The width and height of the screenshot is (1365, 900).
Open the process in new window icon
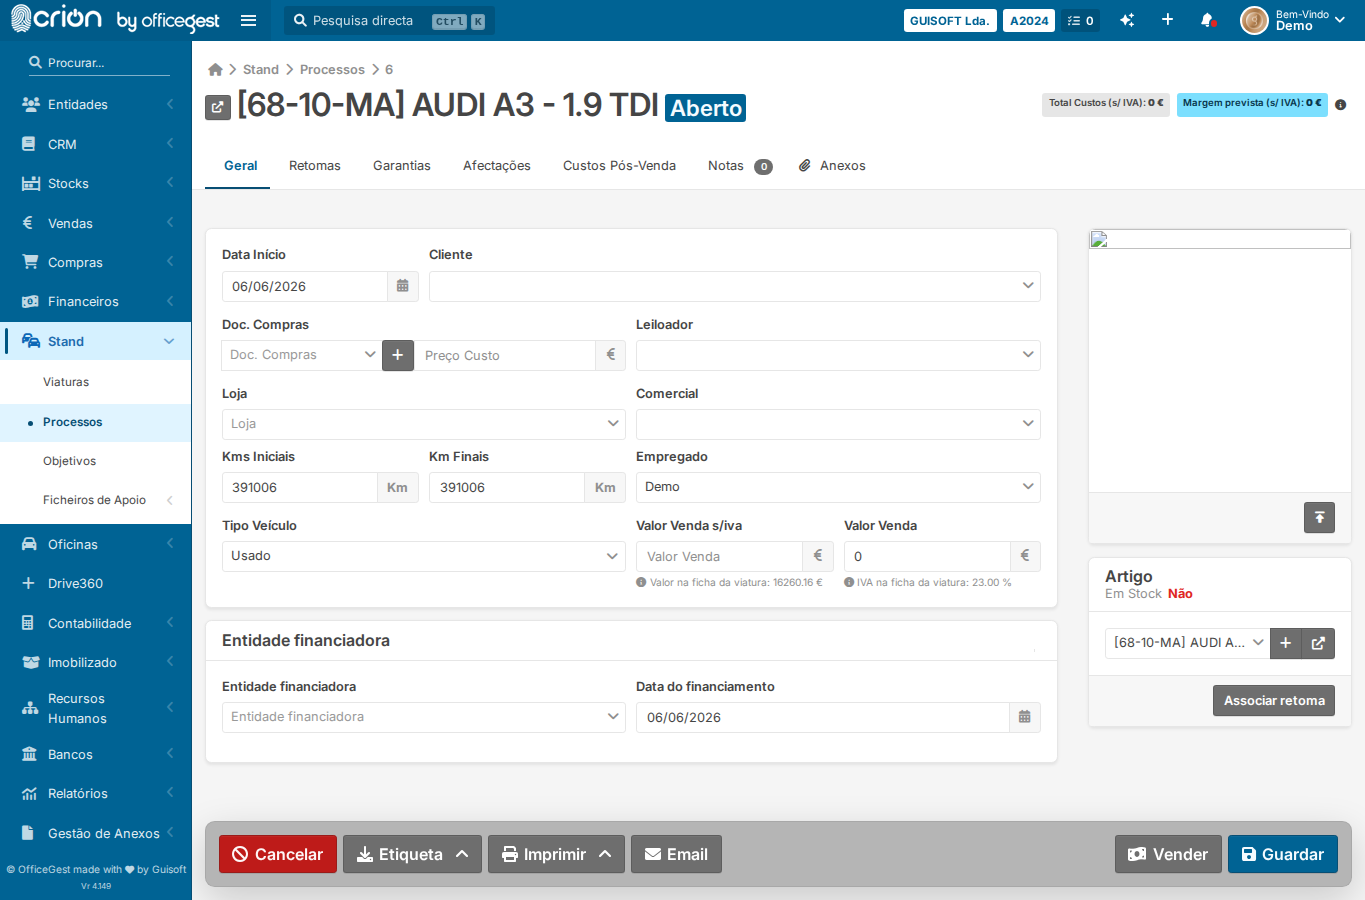(x=218, y=107)
